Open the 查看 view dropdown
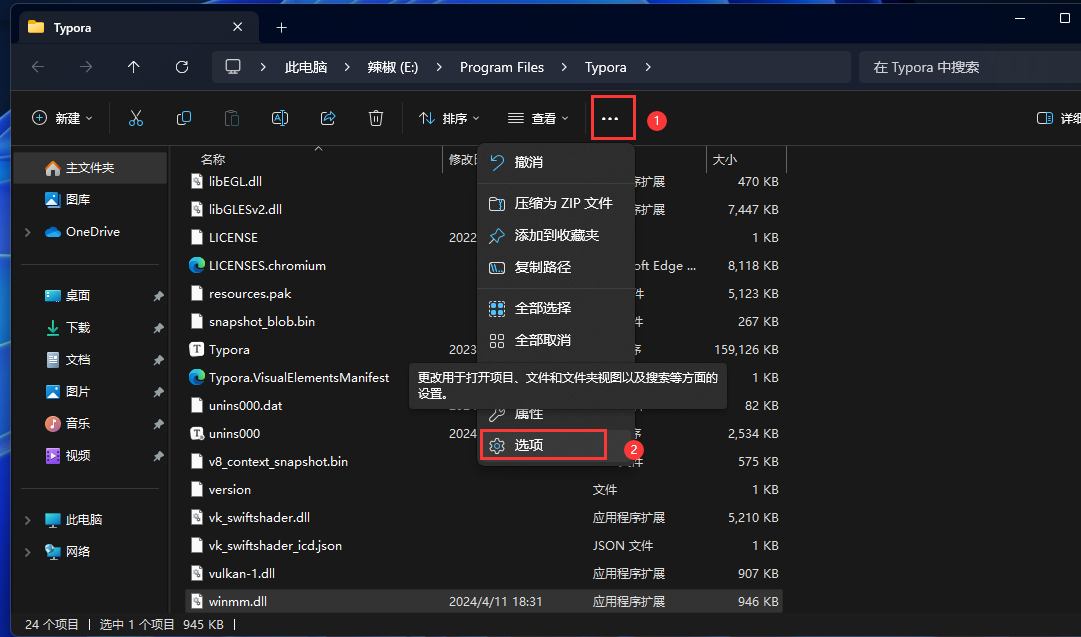 tap(538, 119)
